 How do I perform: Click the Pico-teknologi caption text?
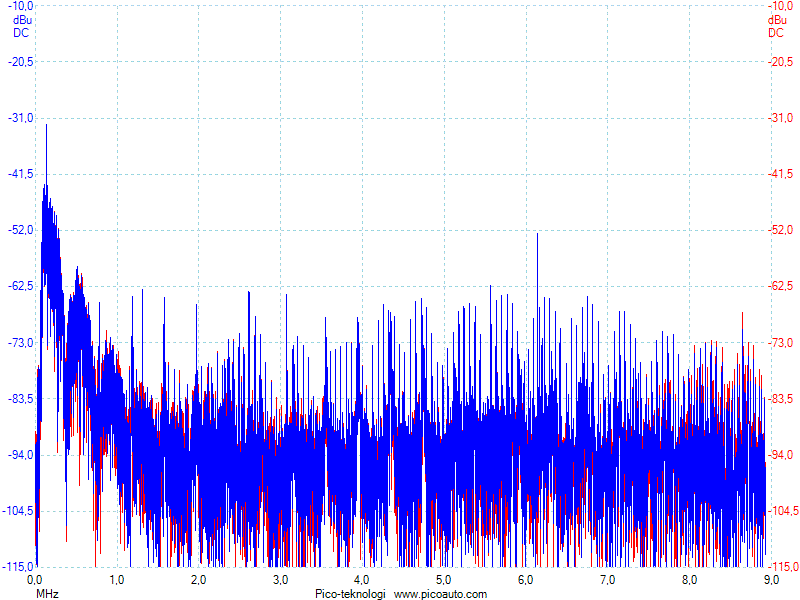(x=351, y=594)
